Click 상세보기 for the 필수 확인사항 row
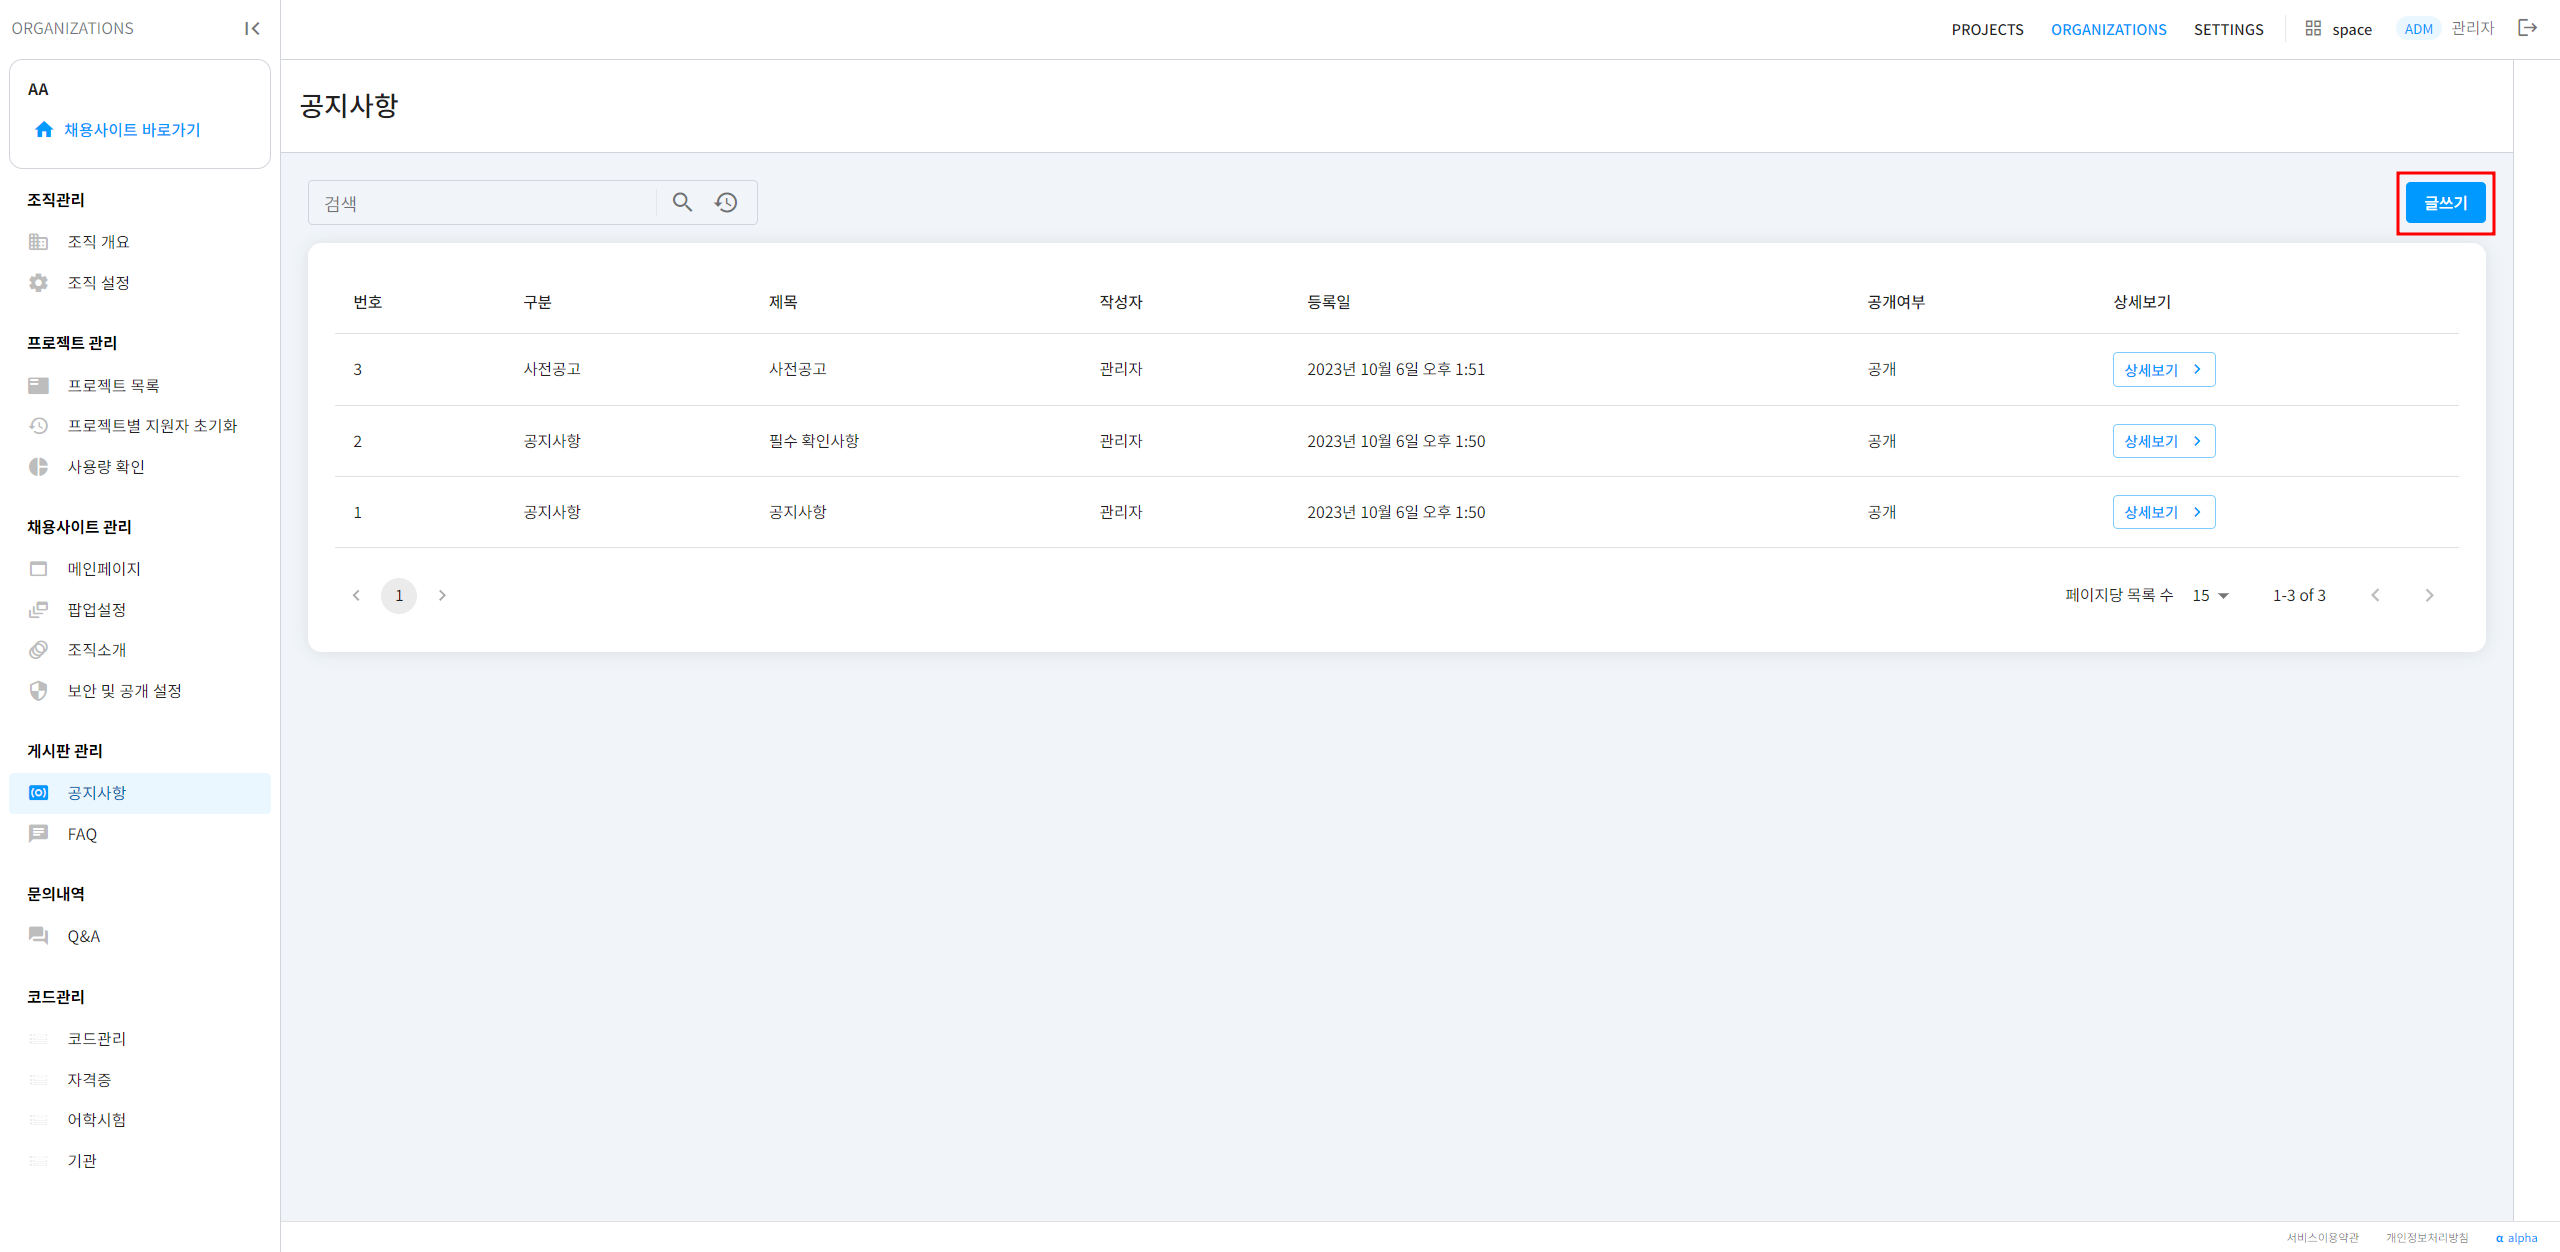The width and height of the screenshot is (2560, 1252). tap(2163, 441)
